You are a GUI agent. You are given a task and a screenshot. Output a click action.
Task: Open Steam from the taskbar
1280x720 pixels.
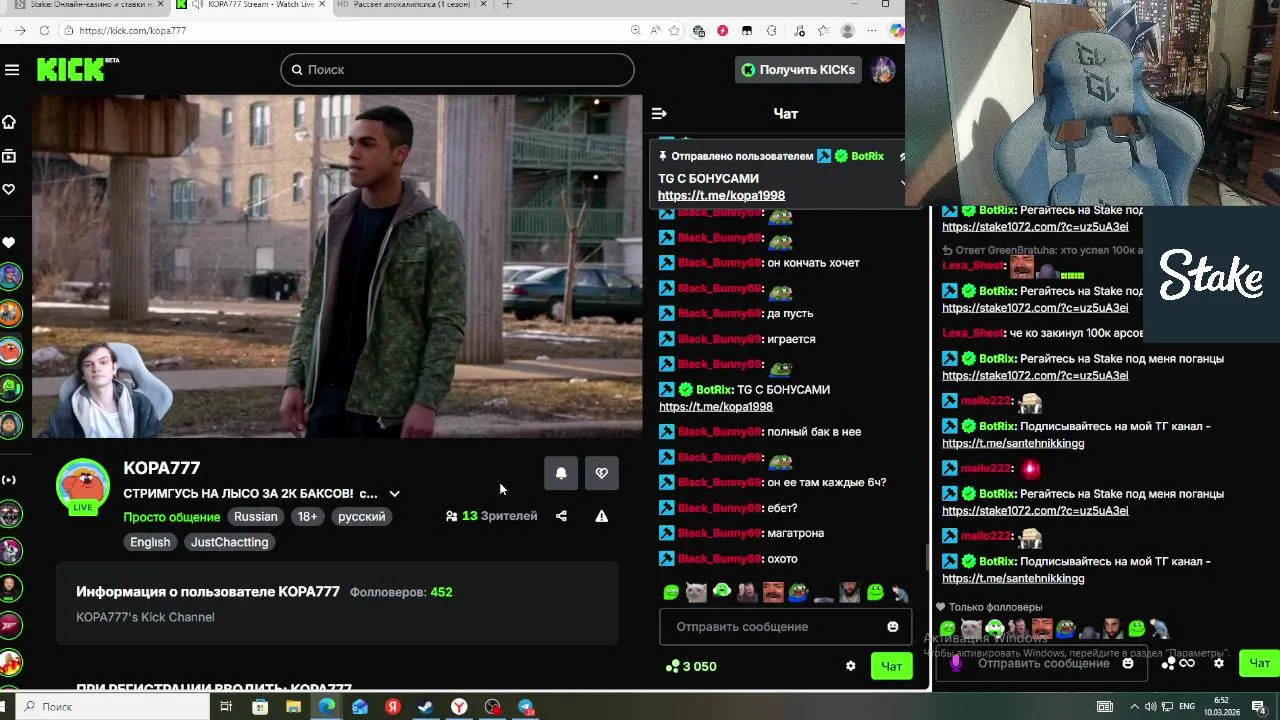[426, 707]
